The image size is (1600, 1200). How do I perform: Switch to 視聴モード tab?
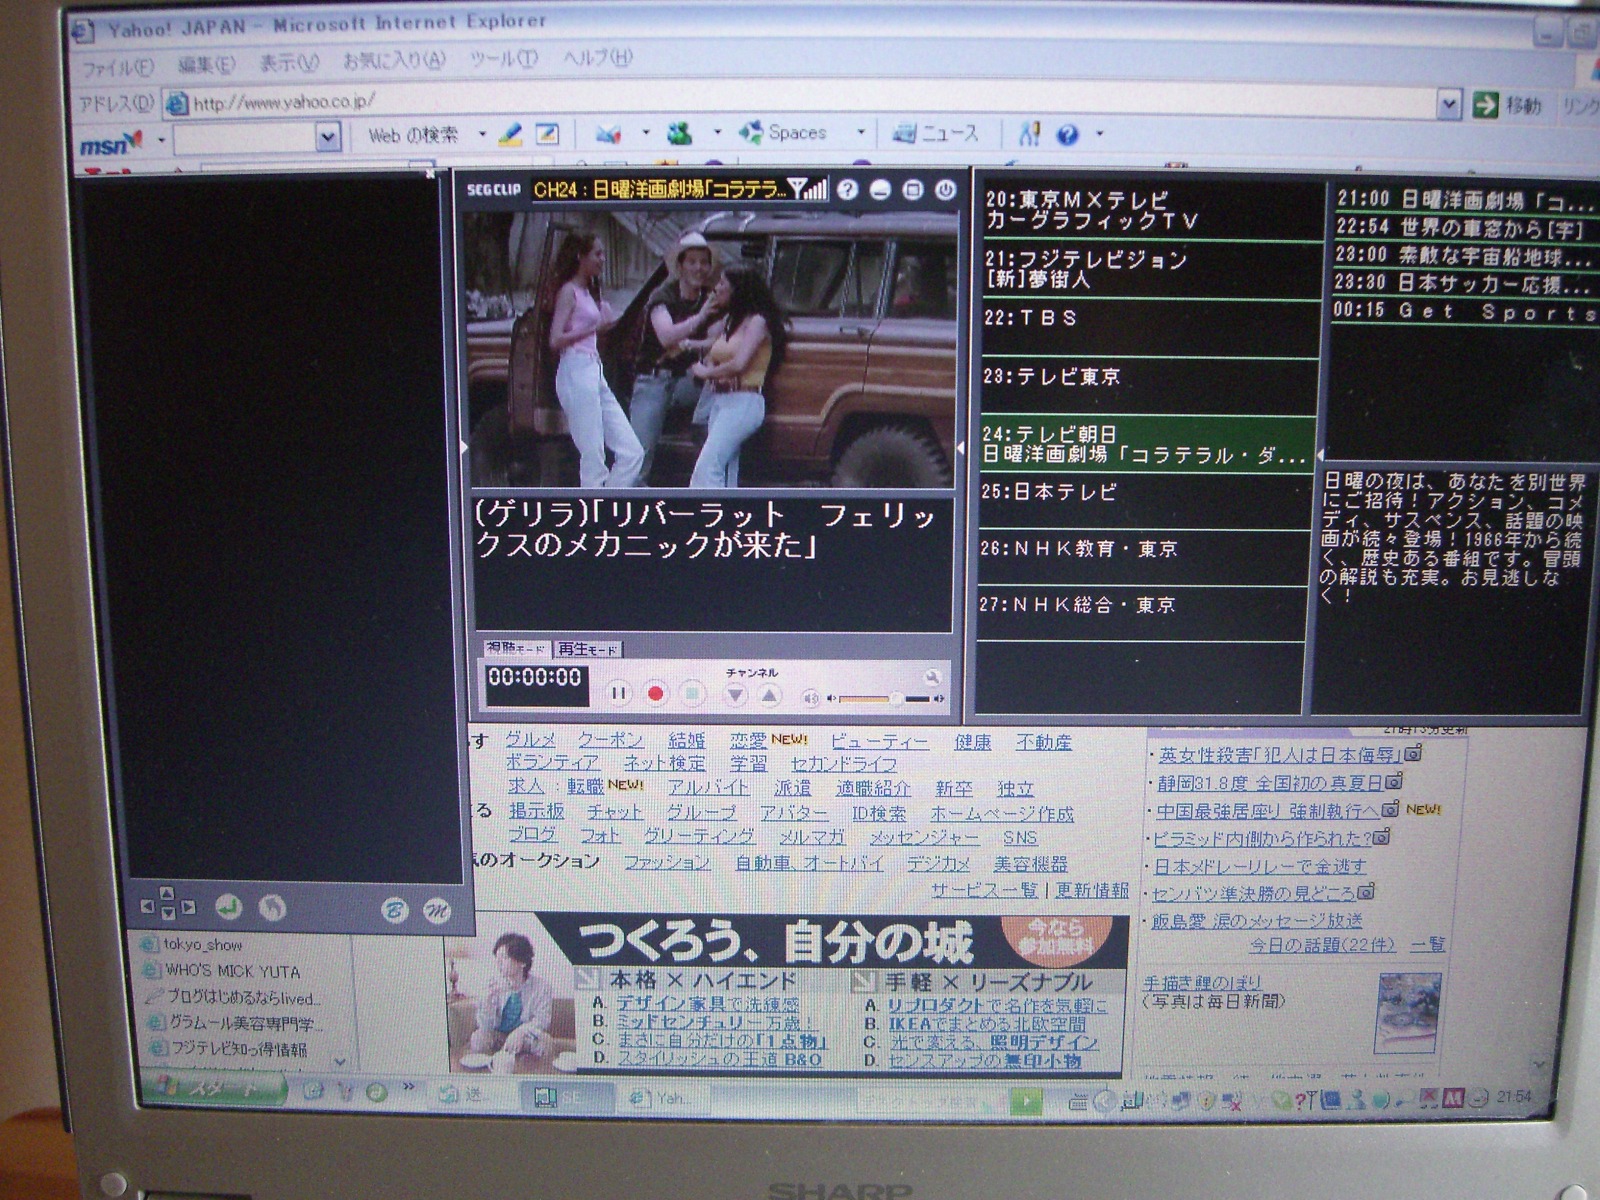pyautogui.click(x=516, y=648)
